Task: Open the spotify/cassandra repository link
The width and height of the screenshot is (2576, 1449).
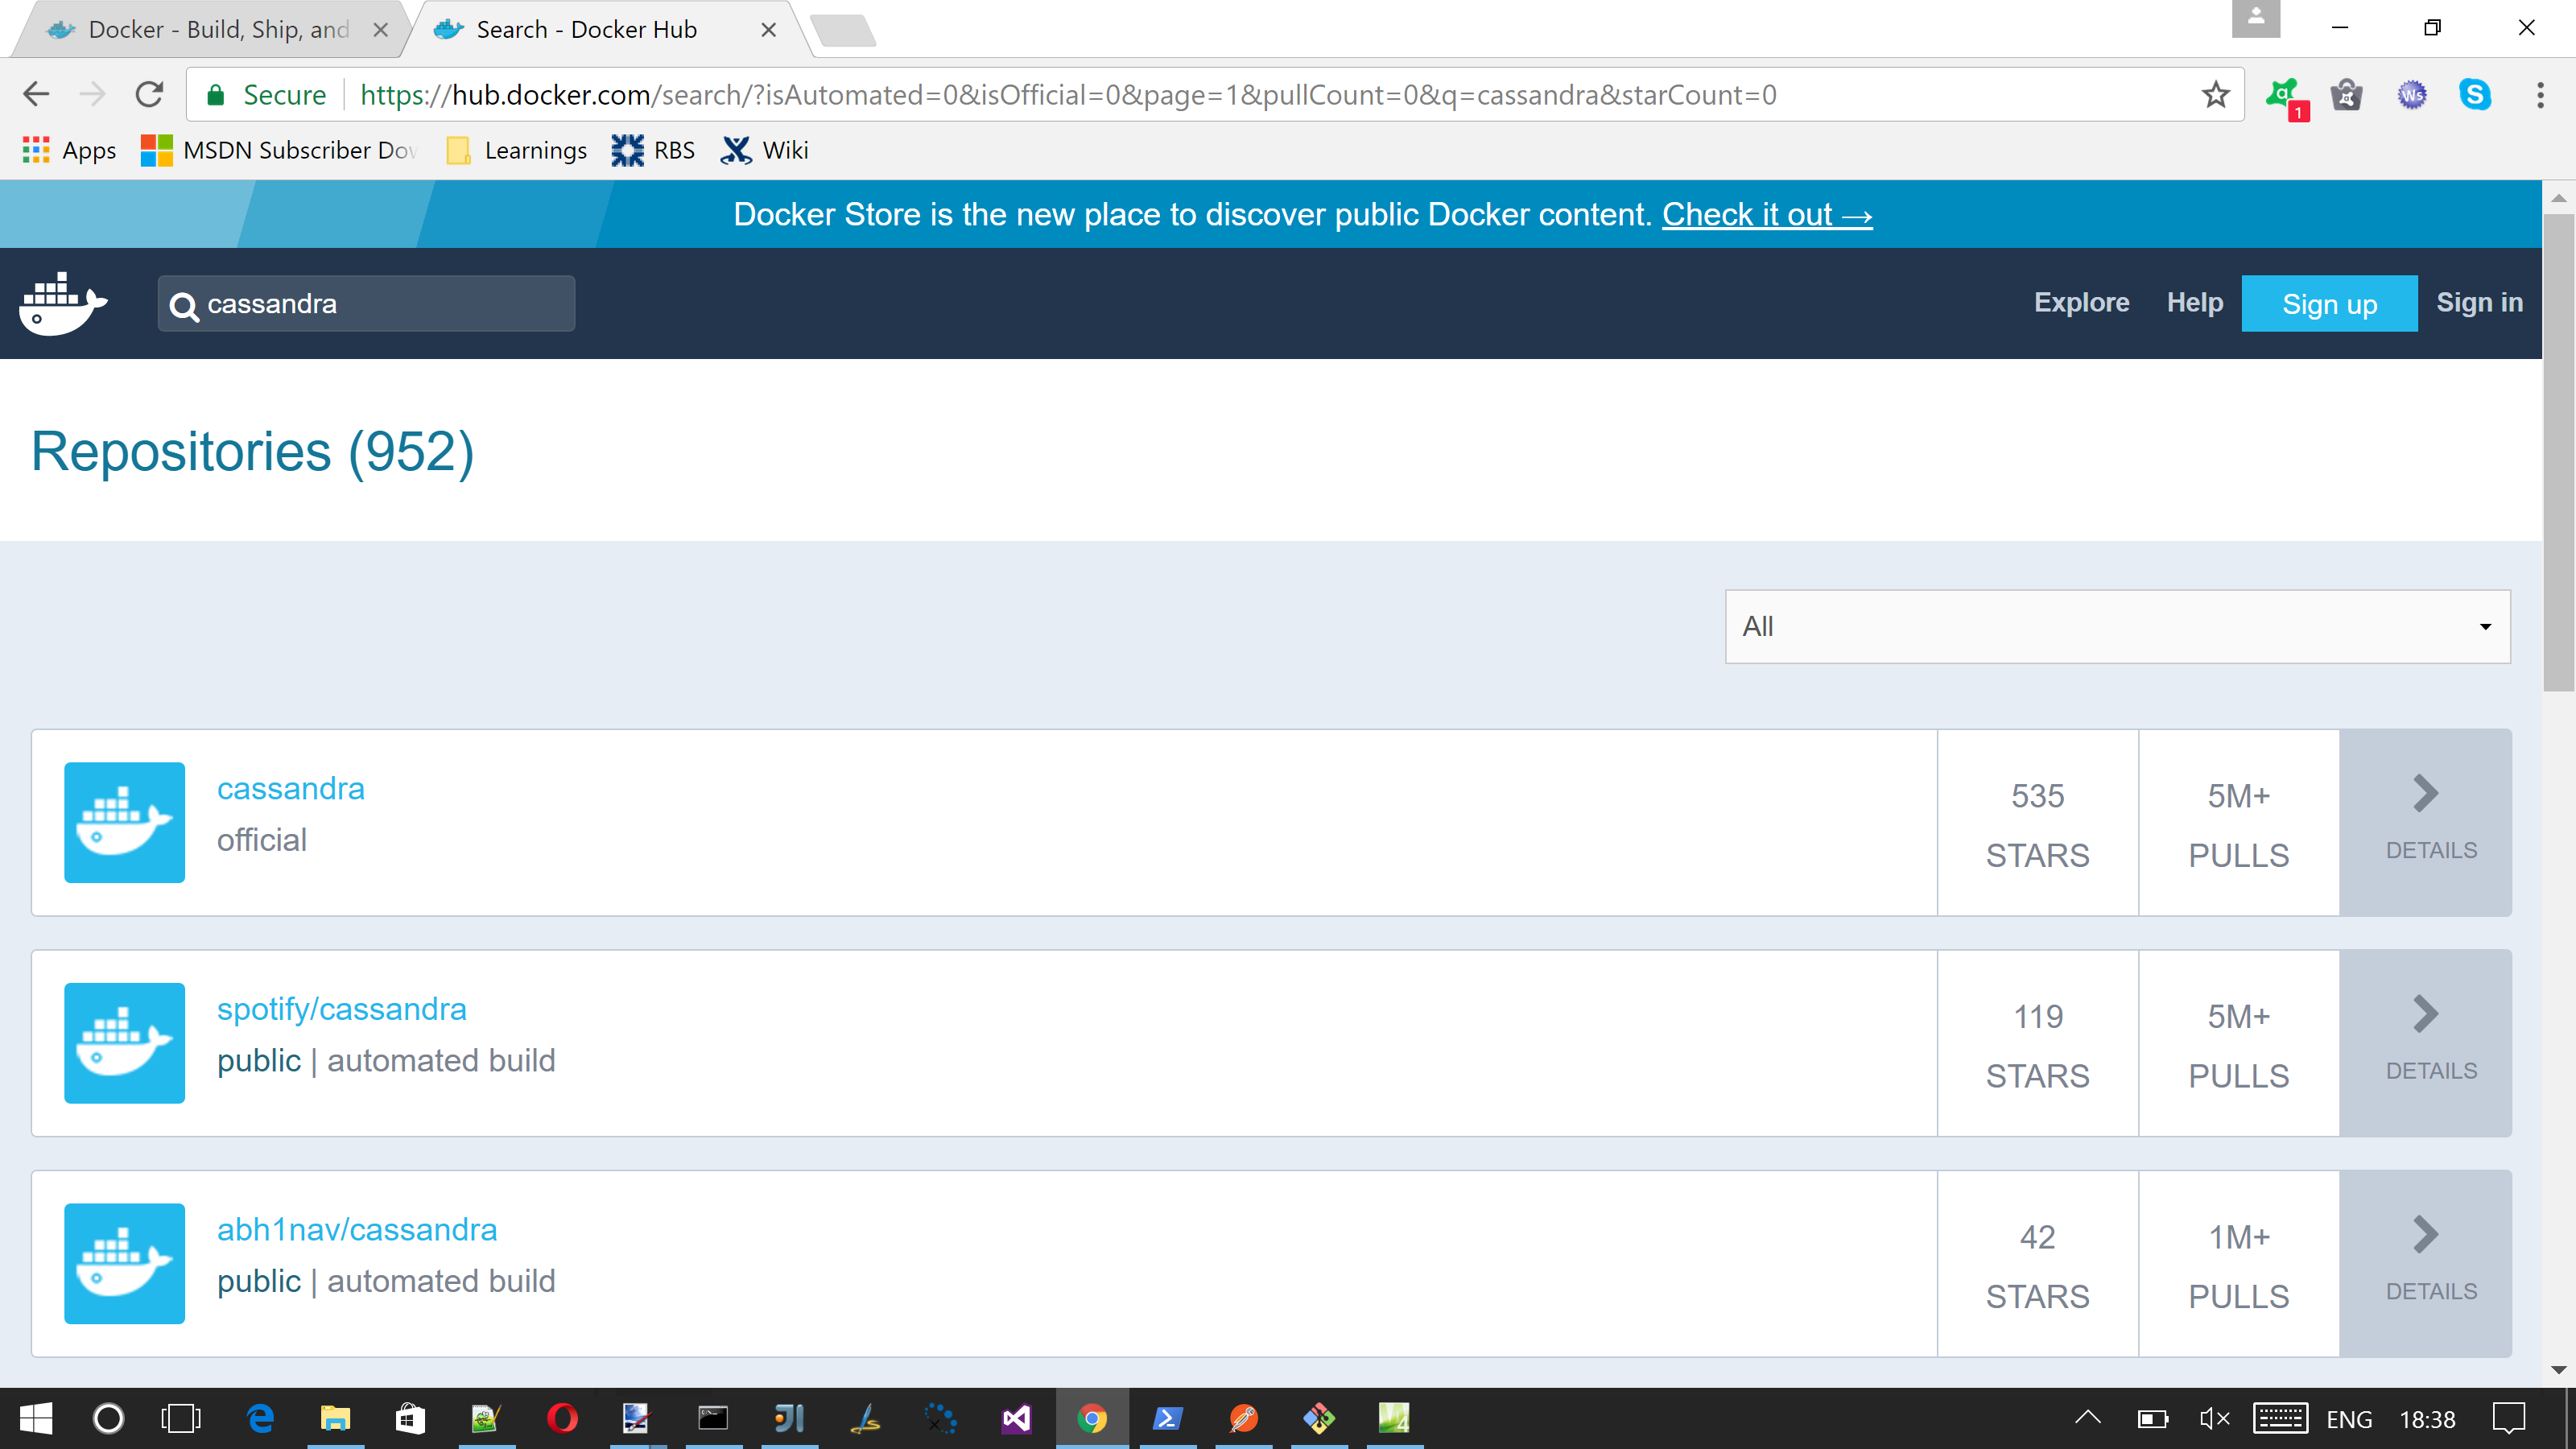Action: pos(341,1009)
